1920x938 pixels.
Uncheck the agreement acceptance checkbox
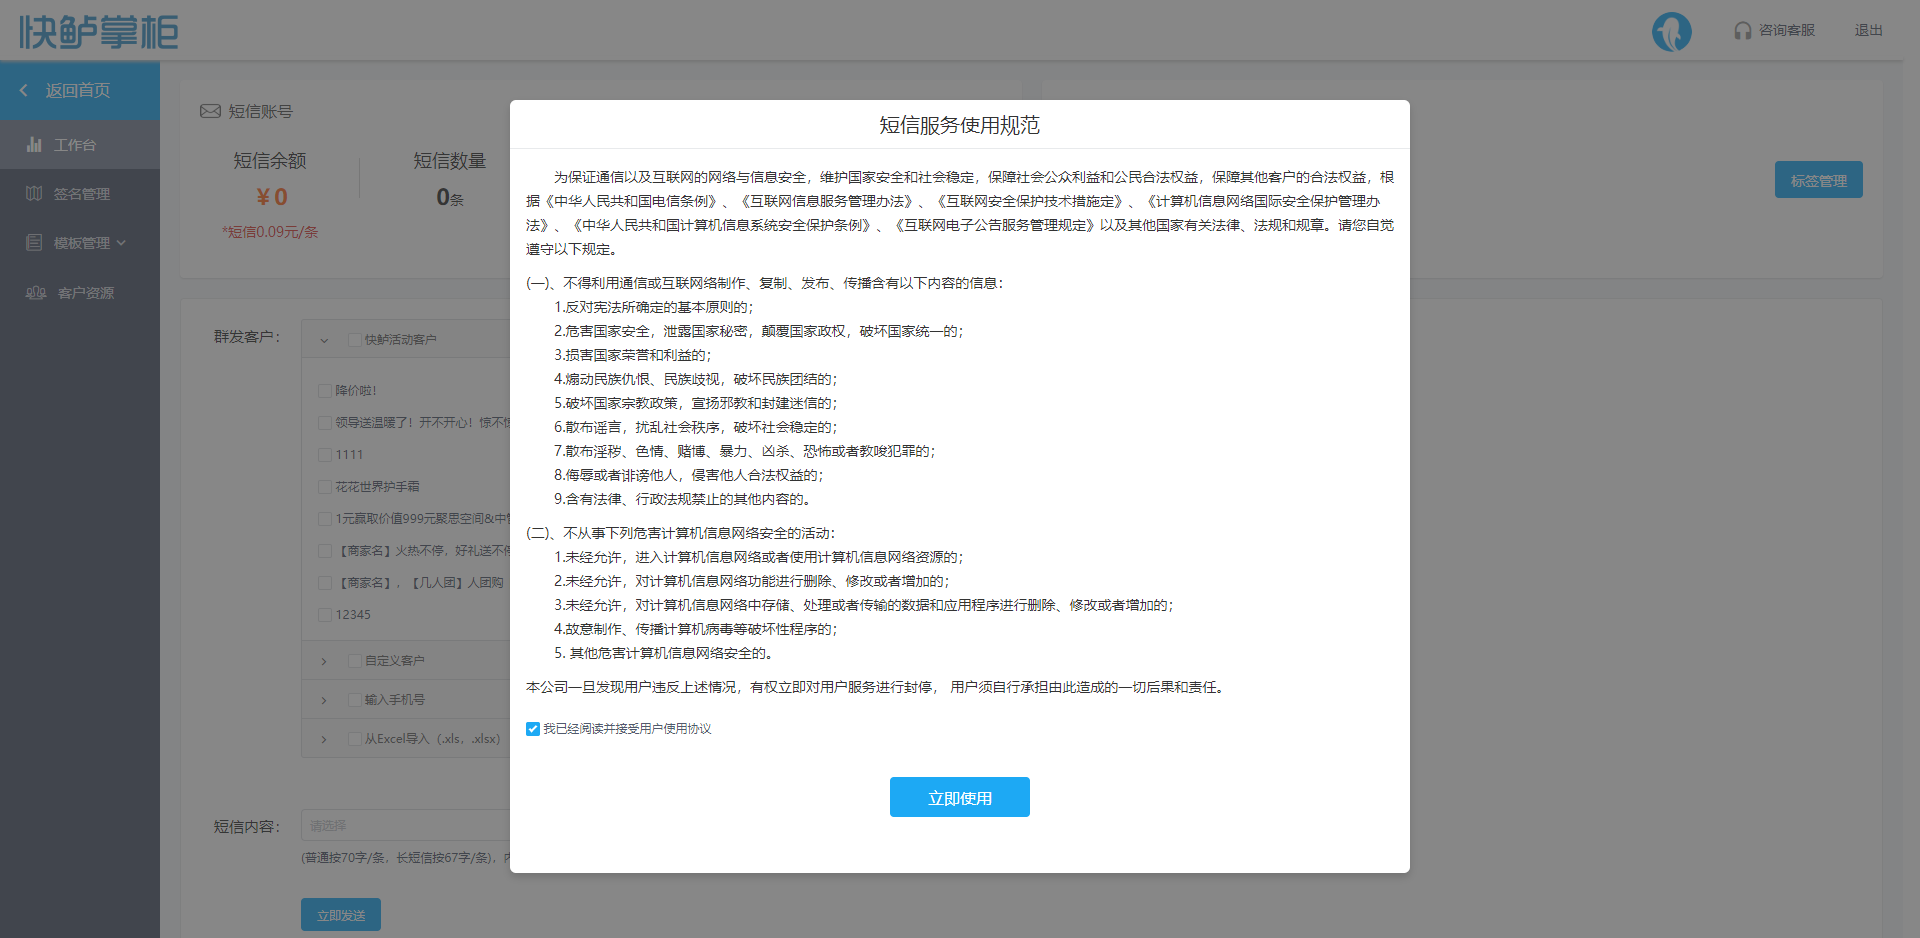click(x=533, y=729)
